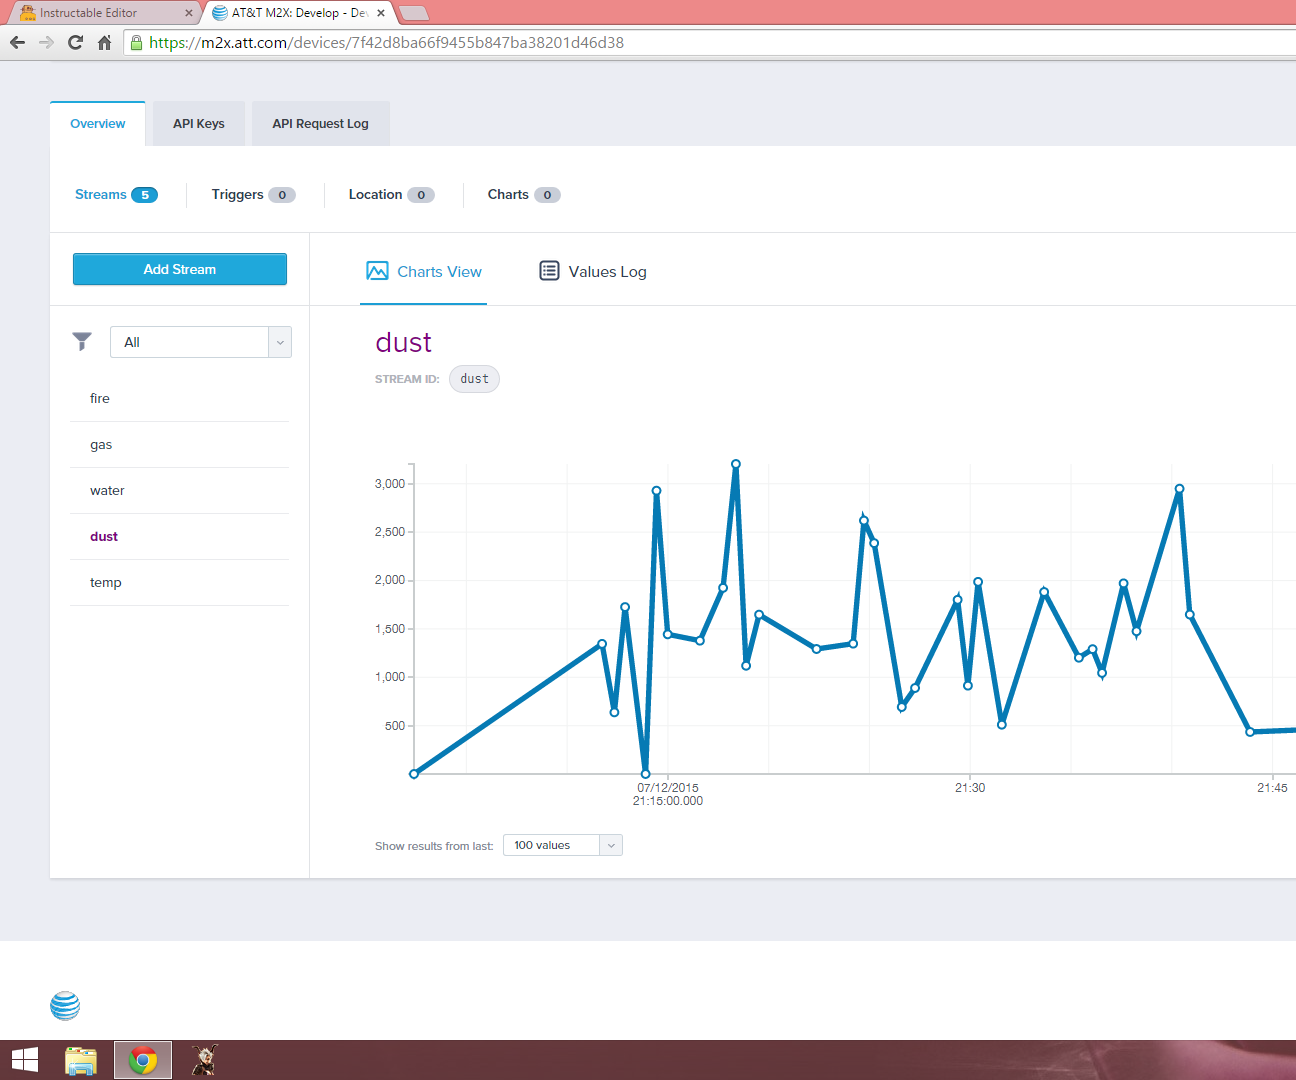Screen dimensions: 1296x1080
Task: Switch to the Overview tab
Action: click(x=98, y=124)
